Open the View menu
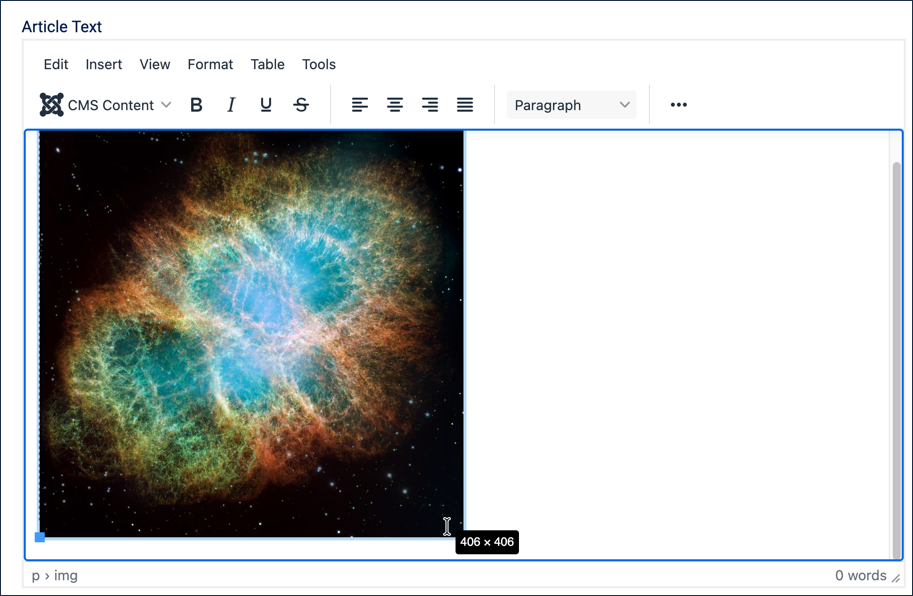Screen dimensions: 913x596 (155, 64)
